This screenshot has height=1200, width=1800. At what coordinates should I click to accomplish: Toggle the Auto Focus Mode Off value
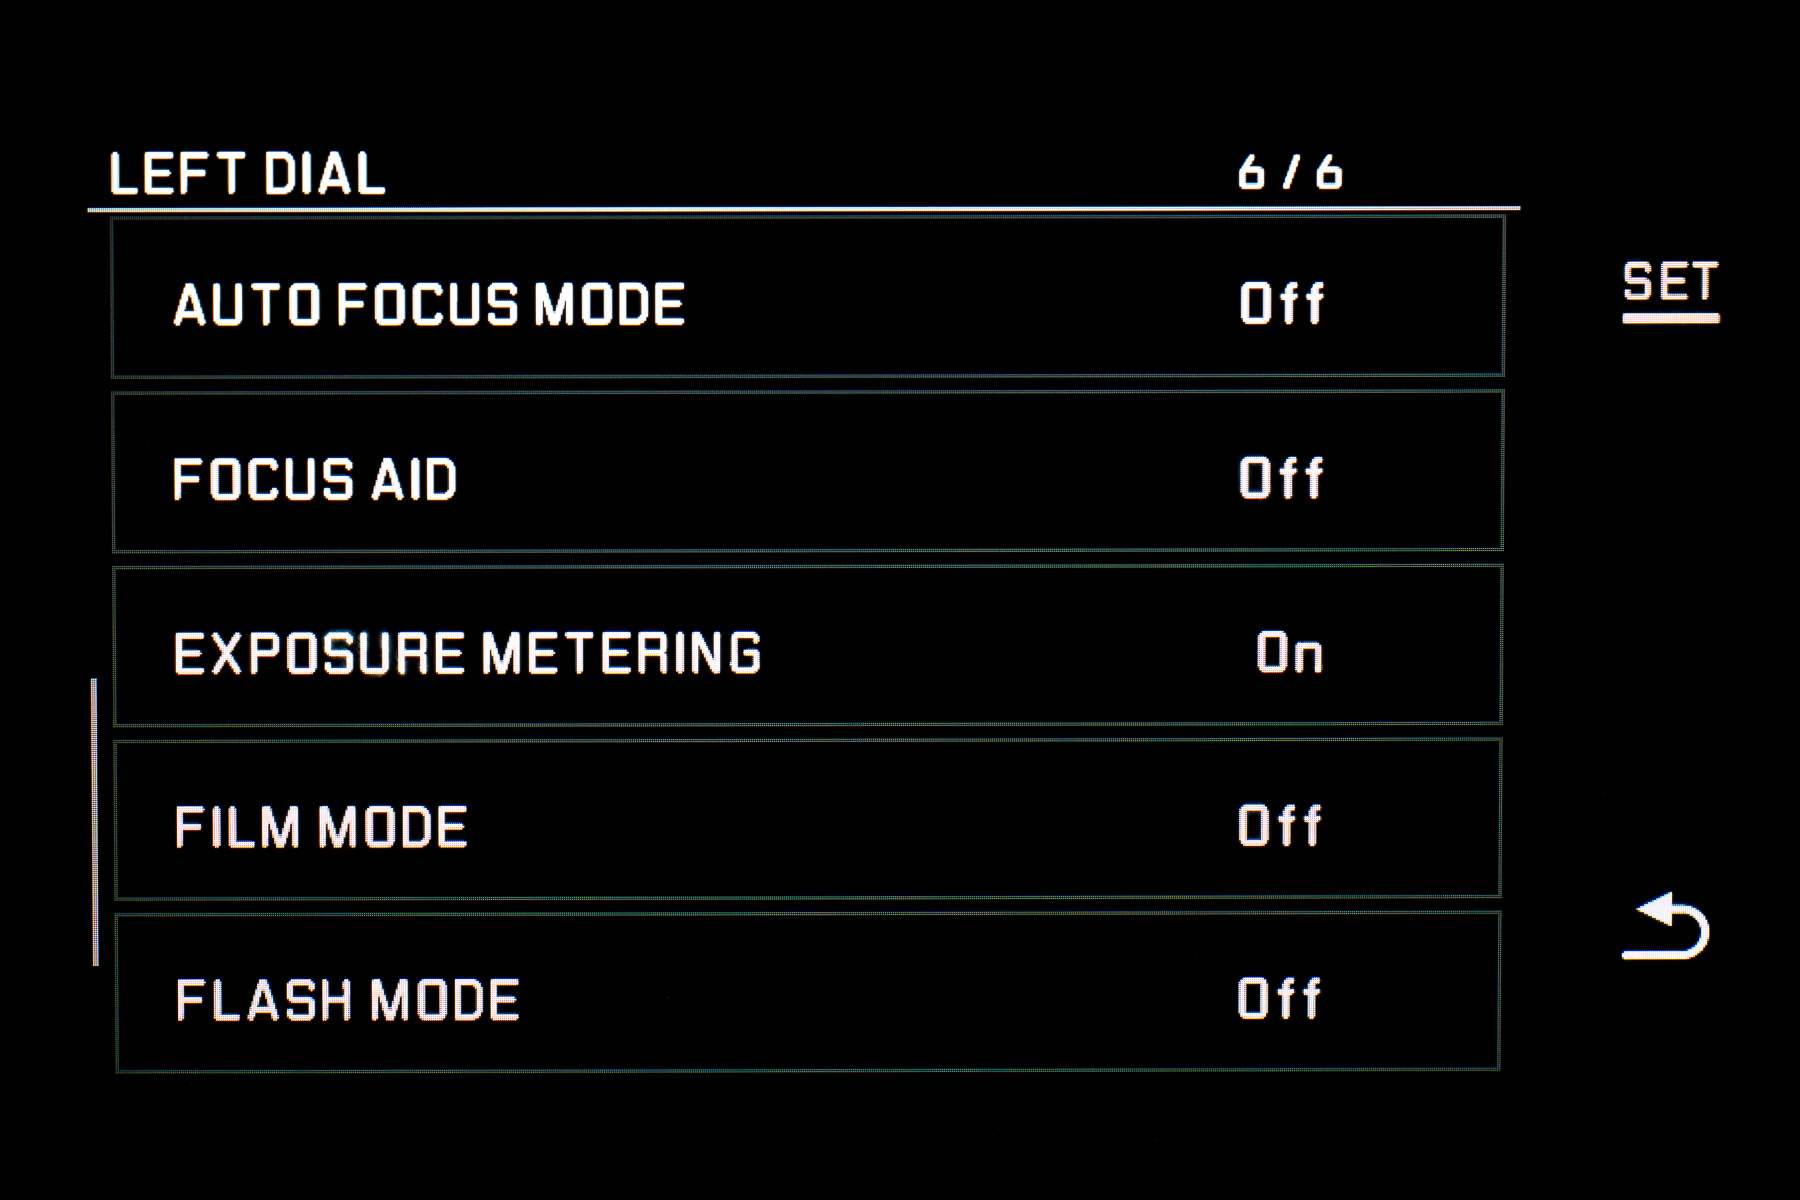pos(1282,303)
